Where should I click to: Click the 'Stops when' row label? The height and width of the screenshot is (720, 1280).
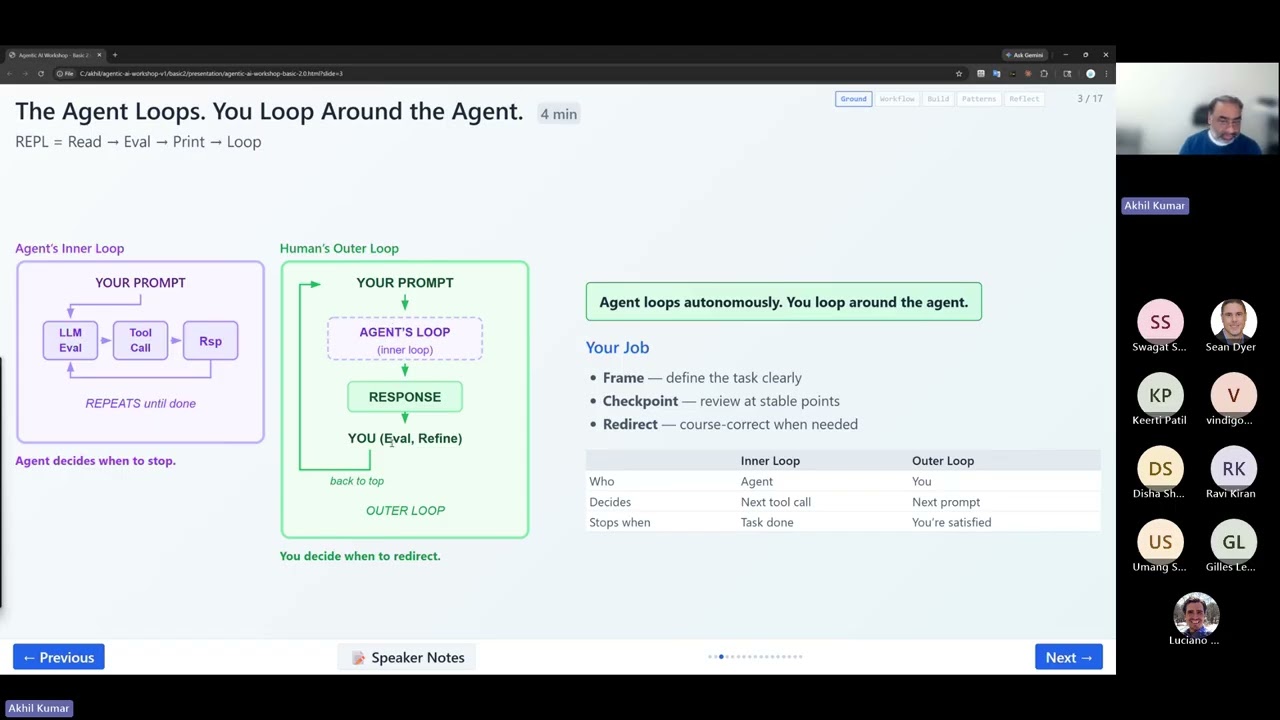(620, 522)
